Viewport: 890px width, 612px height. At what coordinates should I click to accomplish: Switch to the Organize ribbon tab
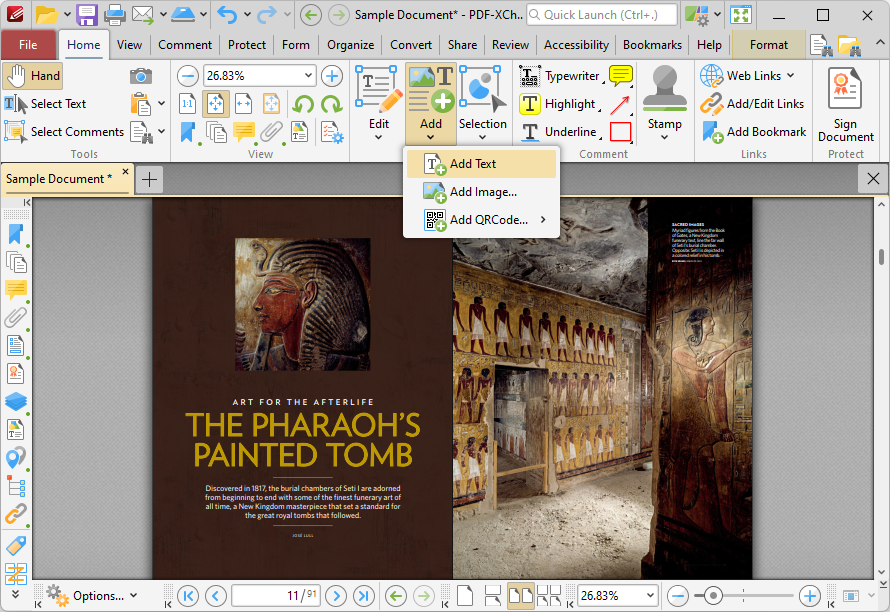point(350,45)
